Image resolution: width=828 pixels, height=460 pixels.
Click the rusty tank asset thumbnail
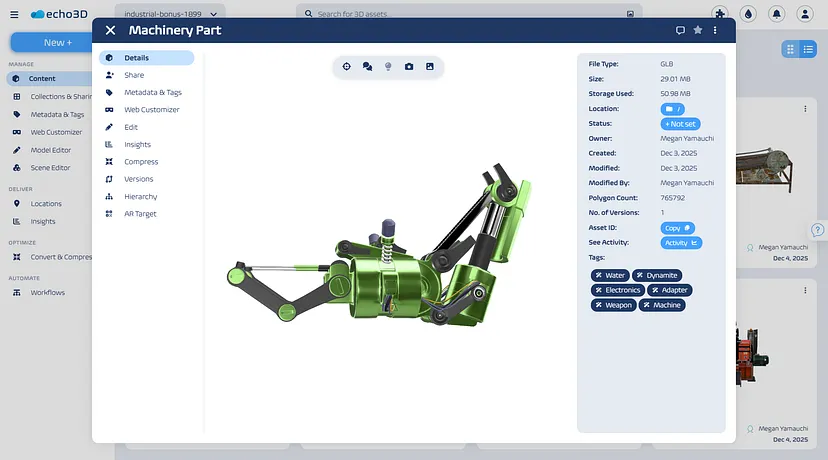[x=765, y=170]
